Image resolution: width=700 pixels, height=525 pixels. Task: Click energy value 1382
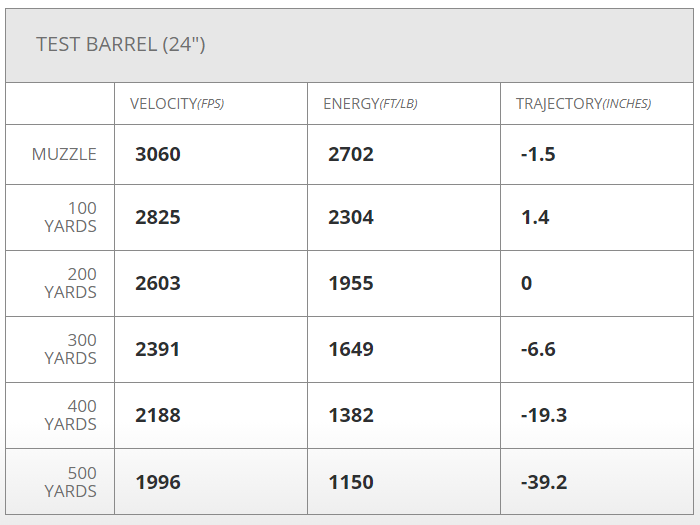click(351, 415)
